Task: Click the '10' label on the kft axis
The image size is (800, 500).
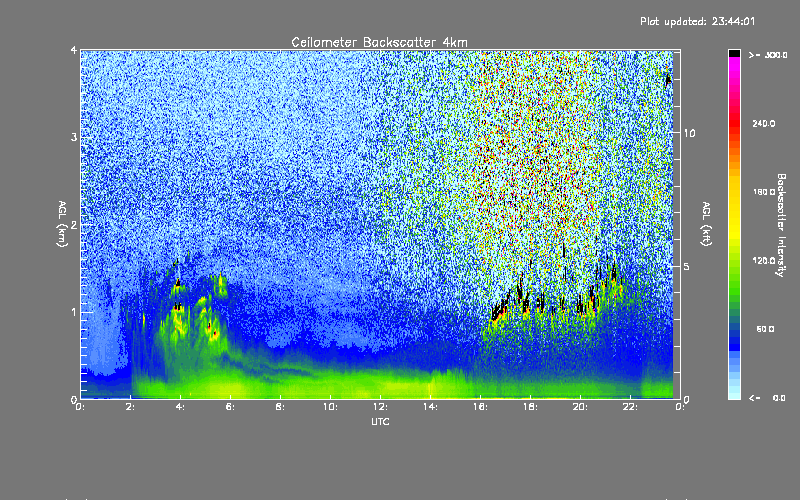Action: tap(689, 133)
